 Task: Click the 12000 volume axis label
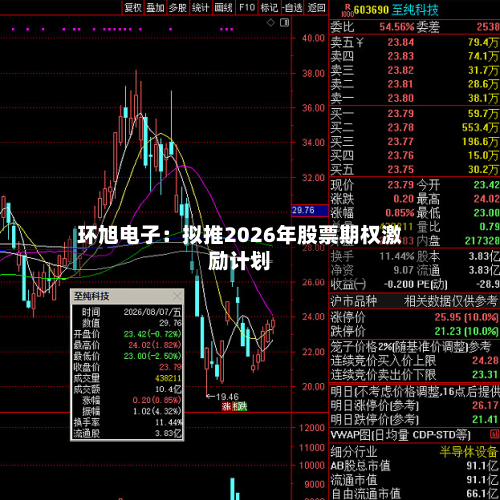tap(312, 428)
